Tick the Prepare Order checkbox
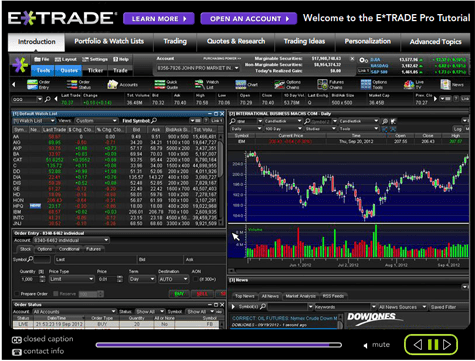The image size is (475, 361). [17, 294]
